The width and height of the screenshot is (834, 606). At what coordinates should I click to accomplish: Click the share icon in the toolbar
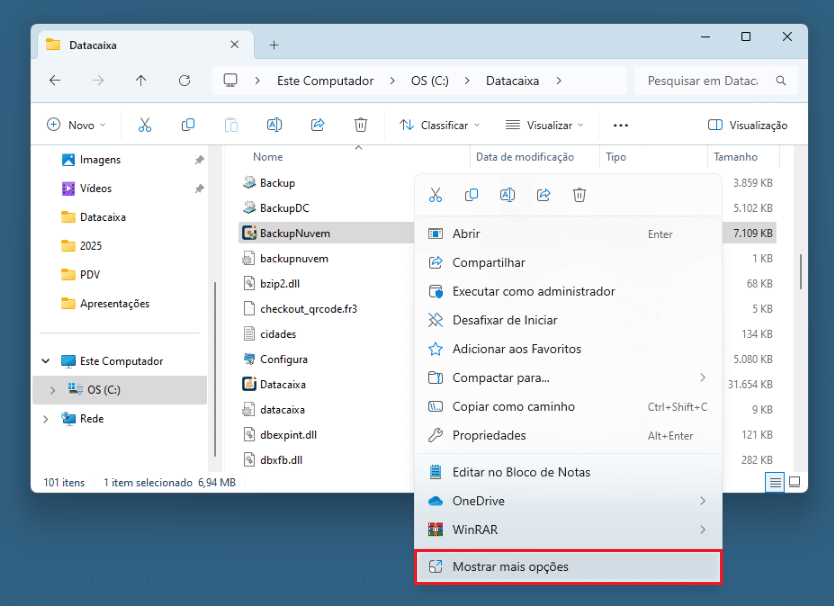[318, 125]
